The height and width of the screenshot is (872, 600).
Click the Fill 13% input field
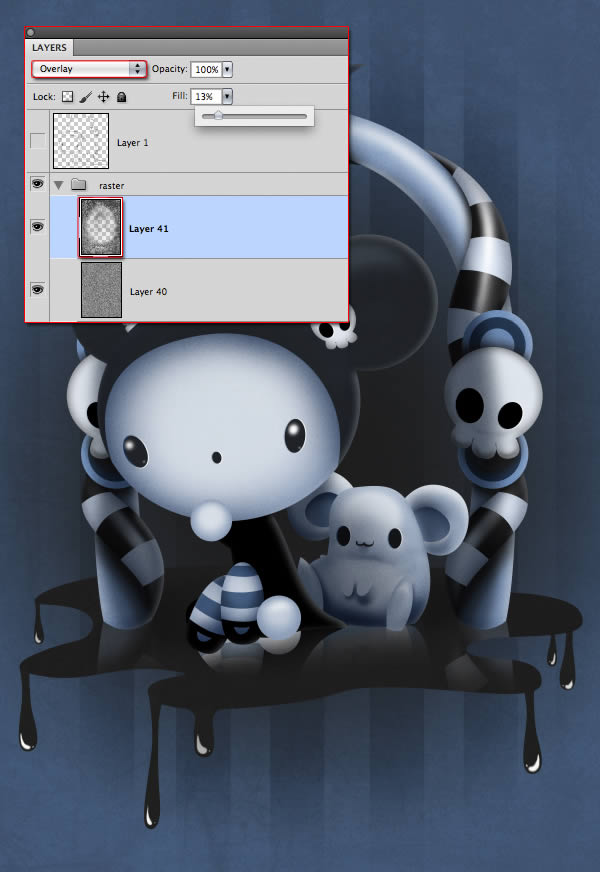(x=206, y=96)
